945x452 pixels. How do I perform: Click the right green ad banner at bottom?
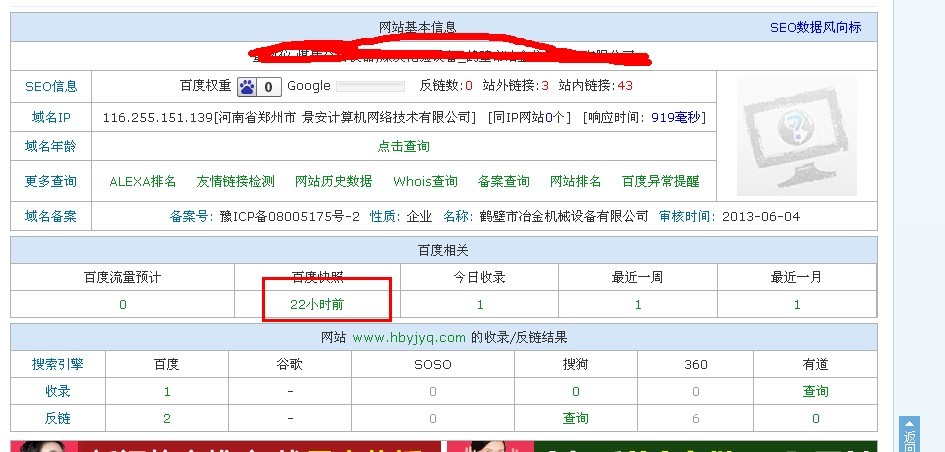pos(662,447)
